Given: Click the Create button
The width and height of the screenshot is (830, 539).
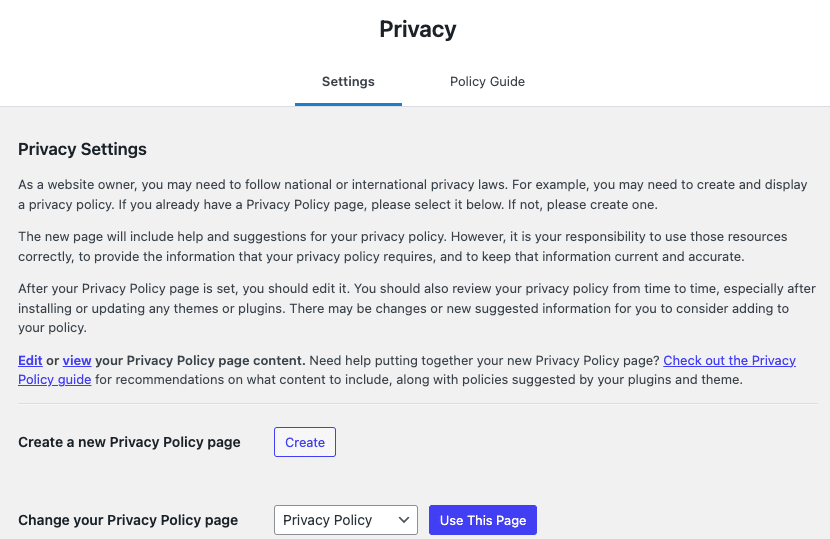Looking at the screenshot, I should tap(305, 442).
